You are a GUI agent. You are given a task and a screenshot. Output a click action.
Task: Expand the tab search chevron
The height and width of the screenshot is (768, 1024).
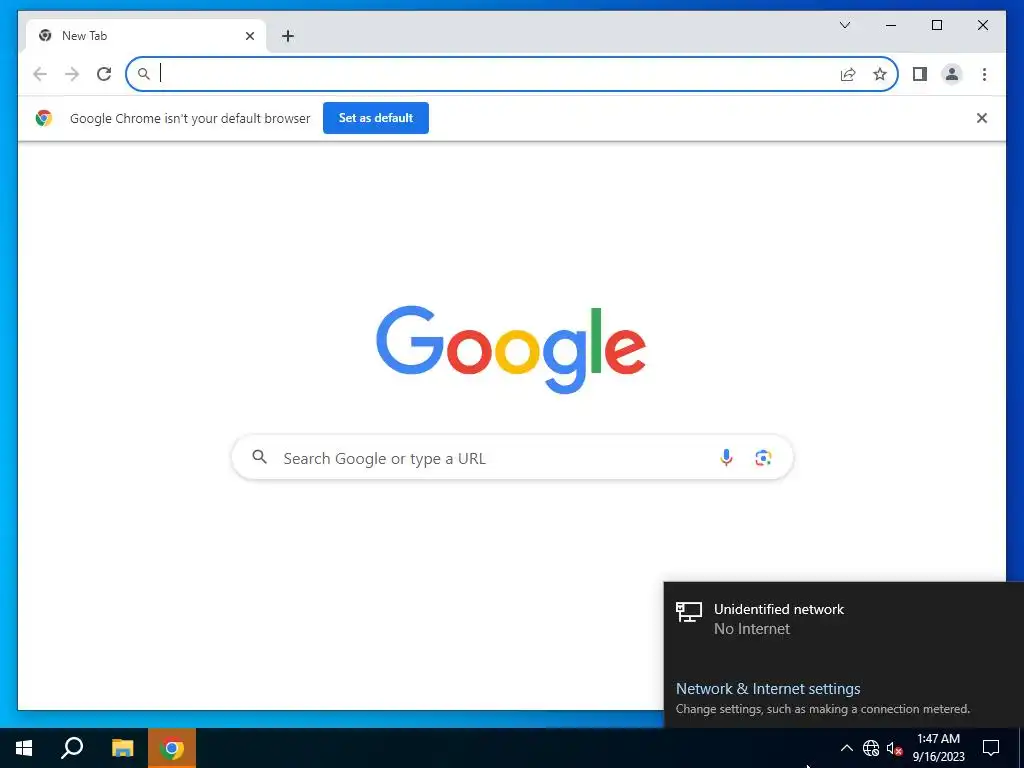(x=845, y=25)
